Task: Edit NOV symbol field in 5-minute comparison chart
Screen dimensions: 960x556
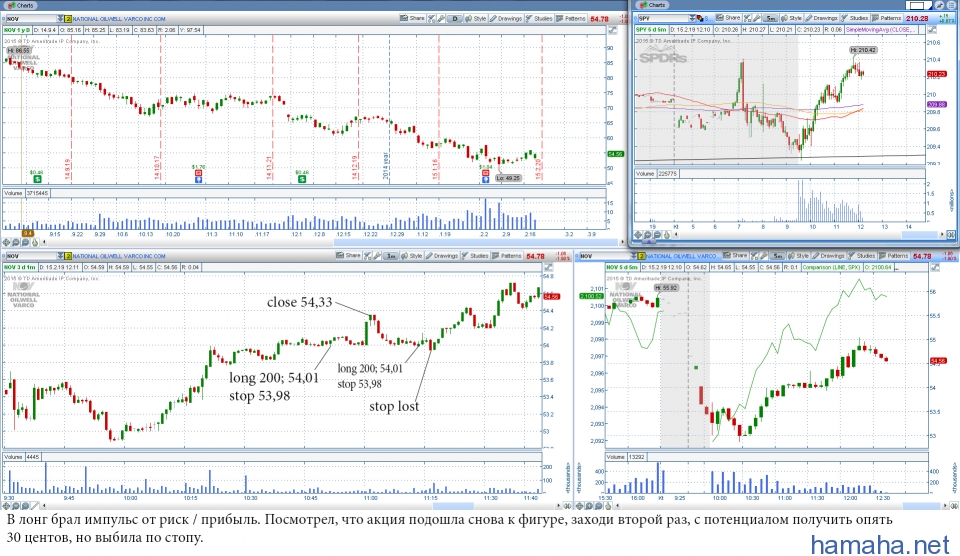Action: (x=605, y=256)
